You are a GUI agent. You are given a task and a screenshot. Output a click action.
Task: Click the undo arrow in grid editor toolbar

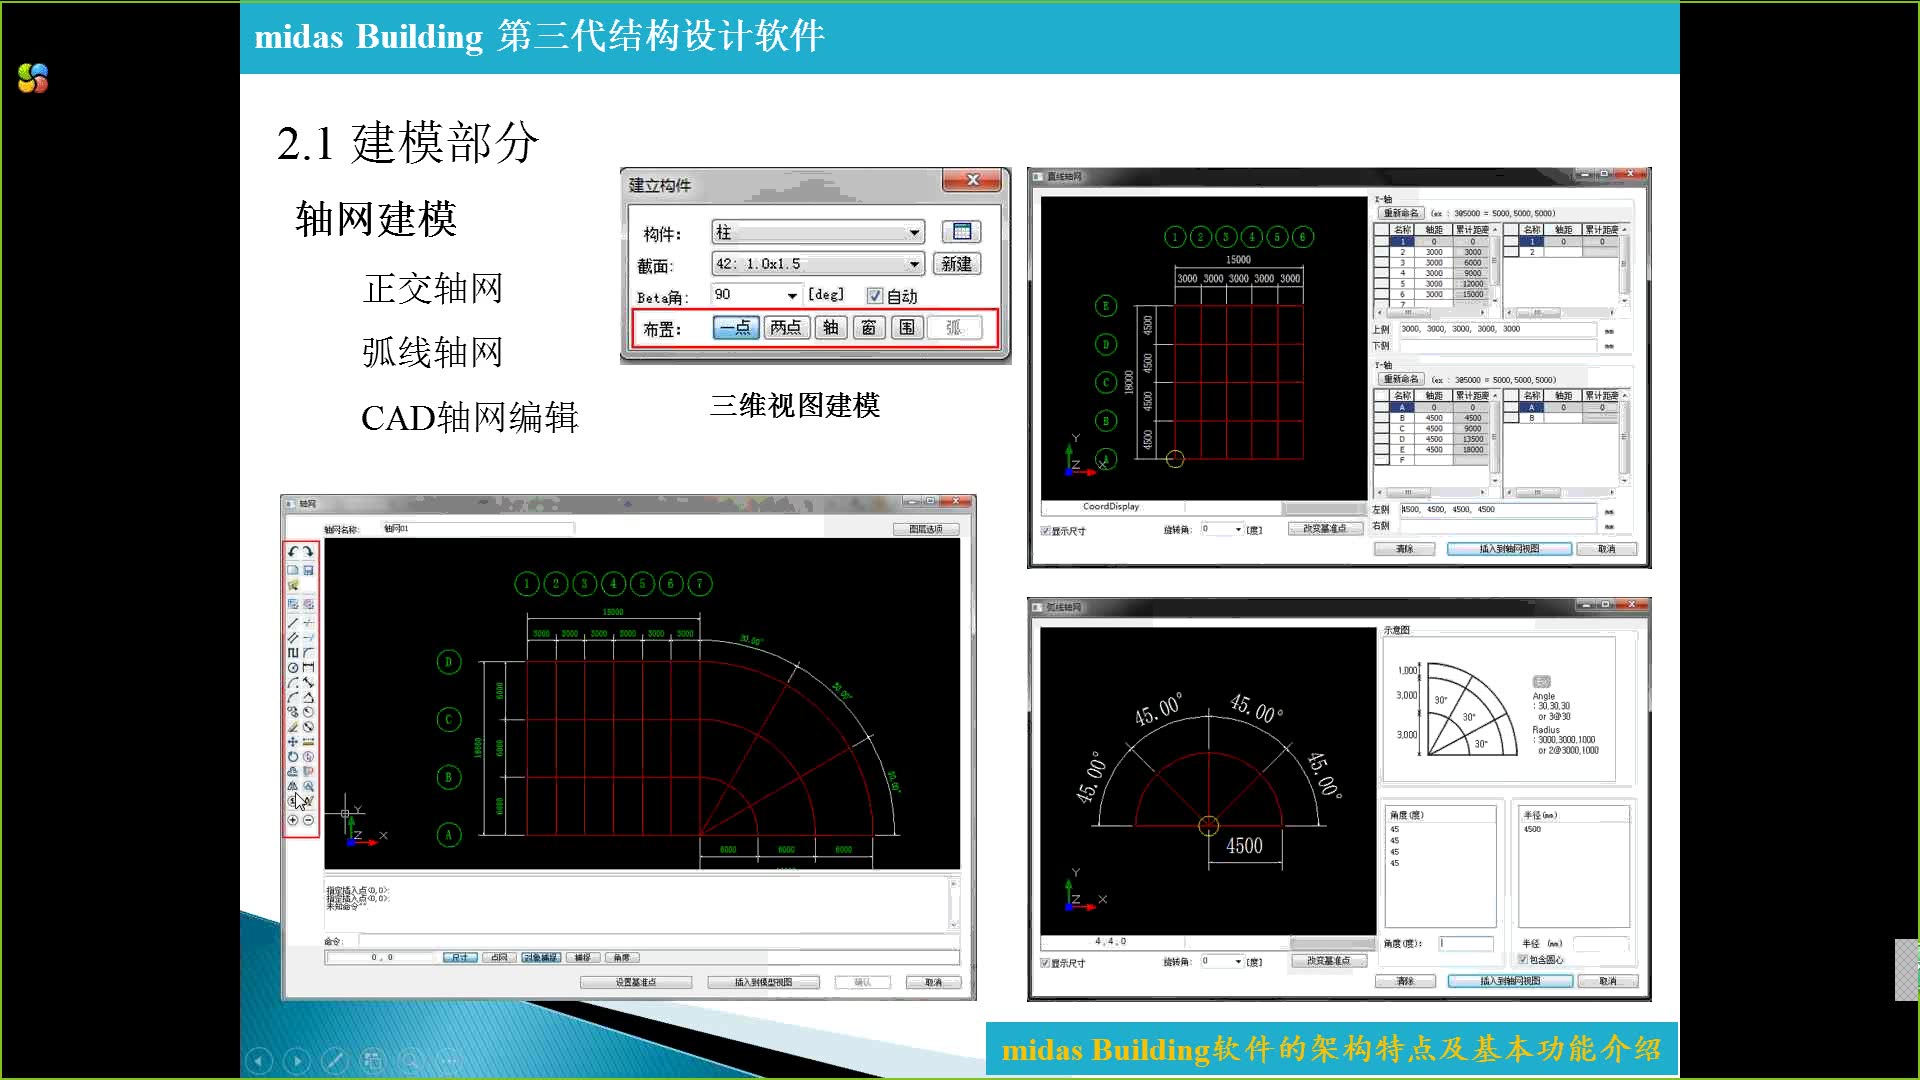pyautogui.click(x=292, y=552)
